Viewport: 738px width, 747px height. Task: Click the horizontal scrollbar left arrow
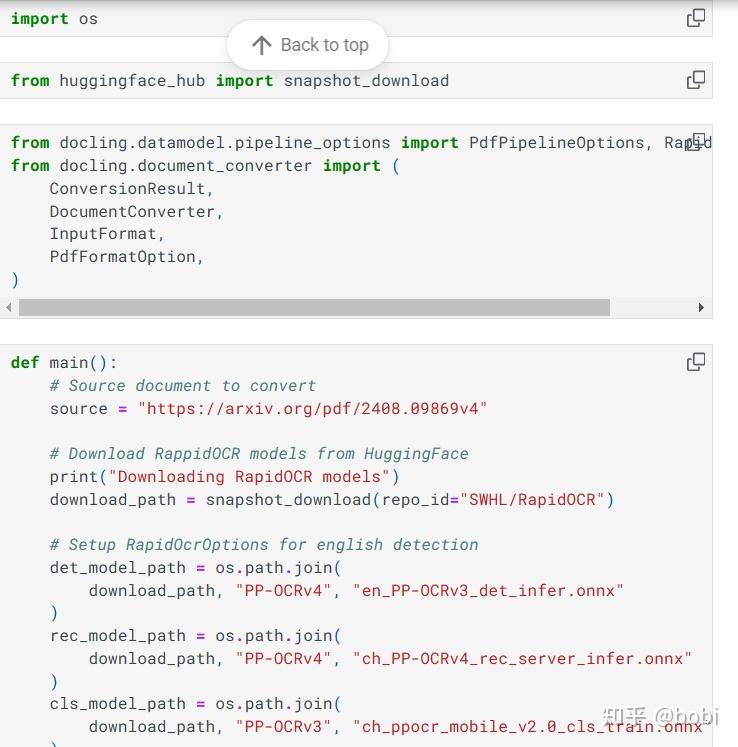pyautogui.click(x=10, y=308)
